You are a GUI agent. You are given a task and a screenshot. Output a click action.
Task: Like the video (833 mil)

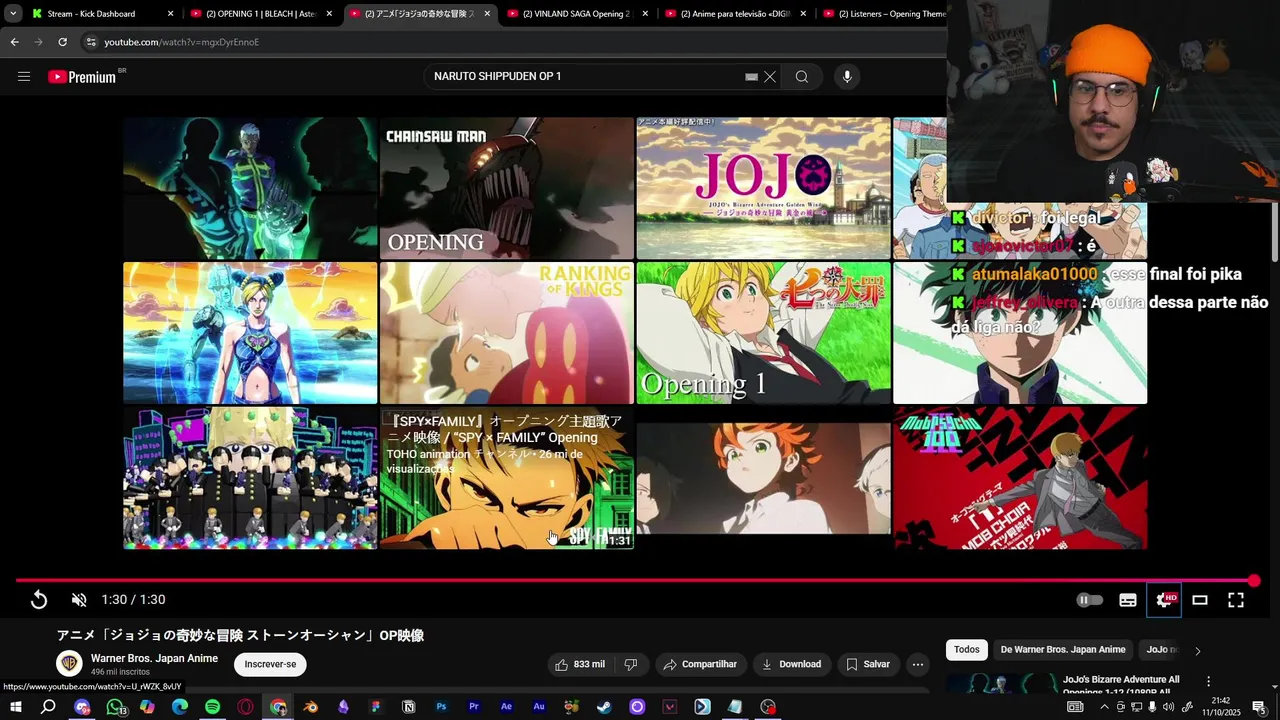pos(580,664)
